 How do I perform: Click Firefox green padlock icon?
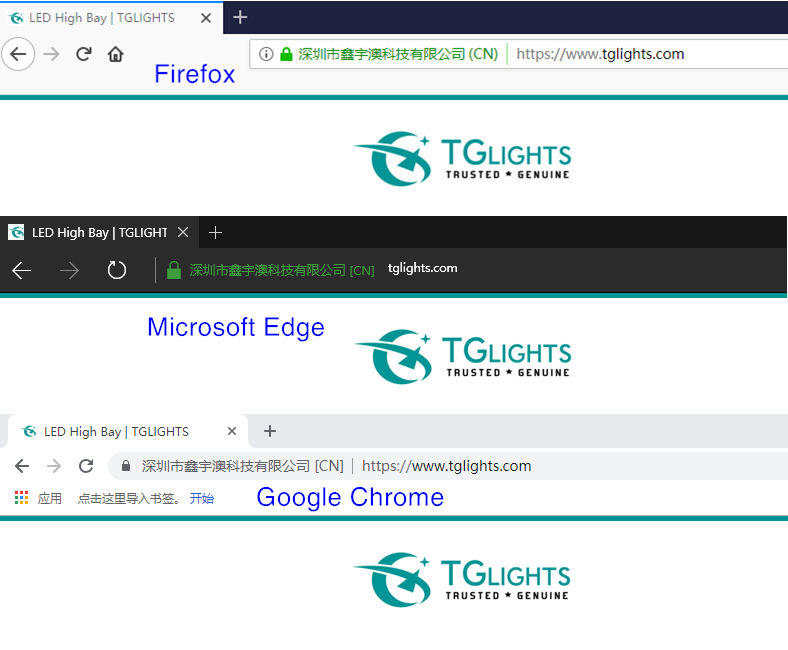[286, 54]
